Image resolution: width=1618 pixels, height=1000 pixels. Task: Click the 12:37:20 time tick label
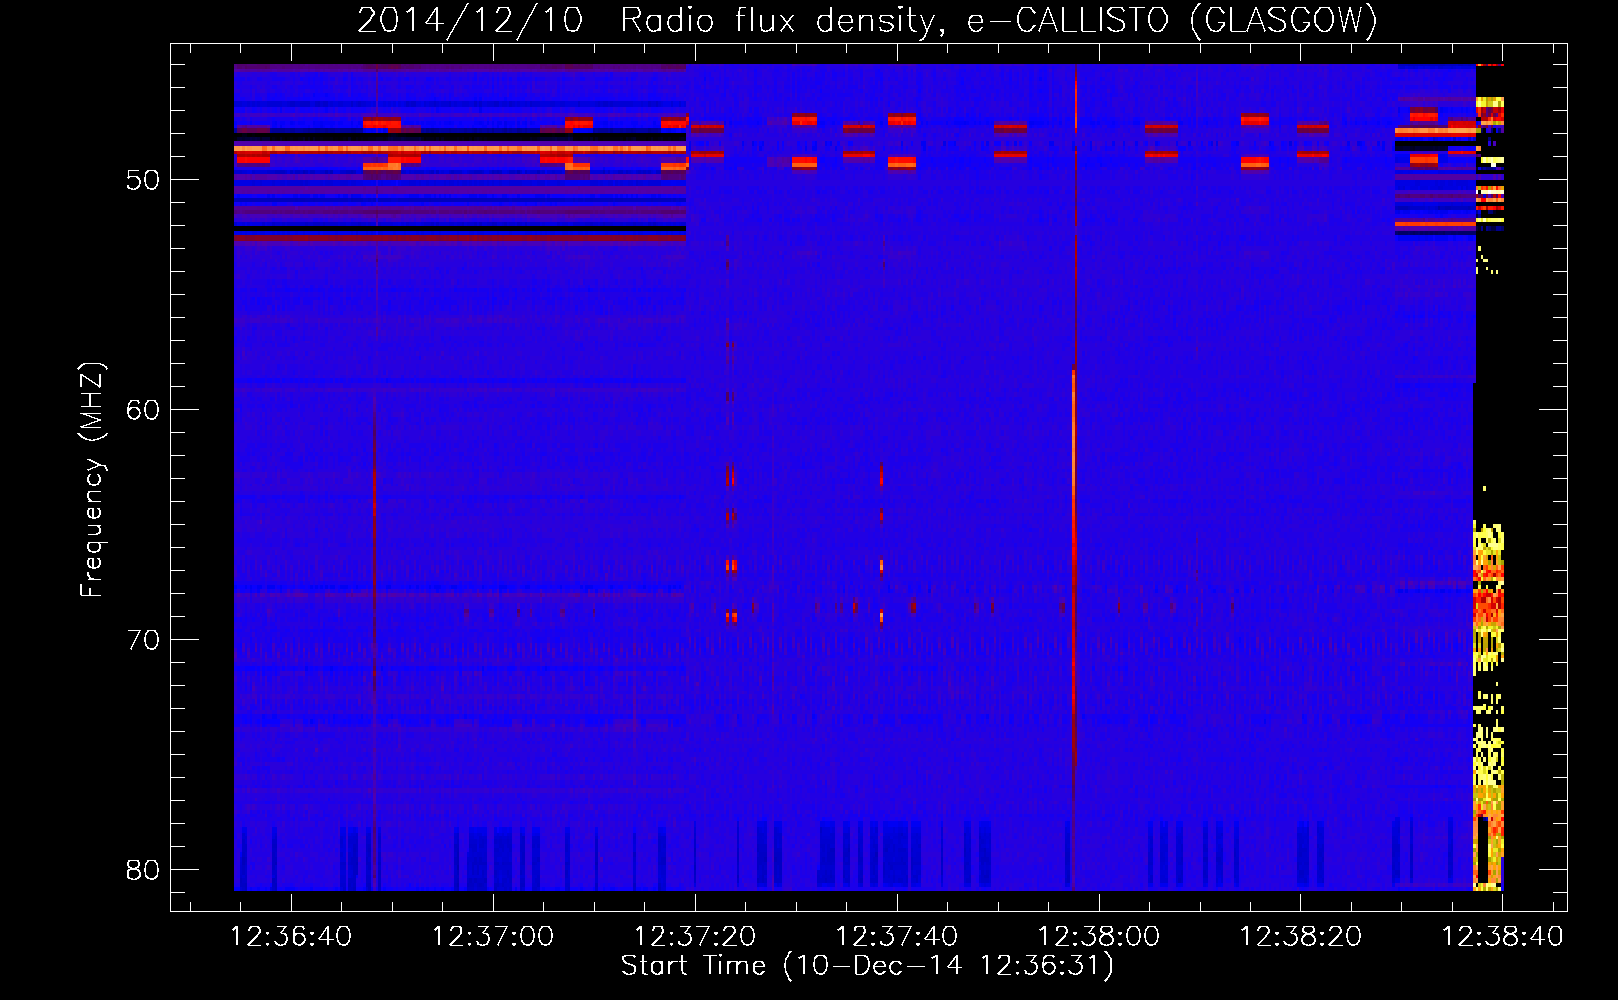695,937
